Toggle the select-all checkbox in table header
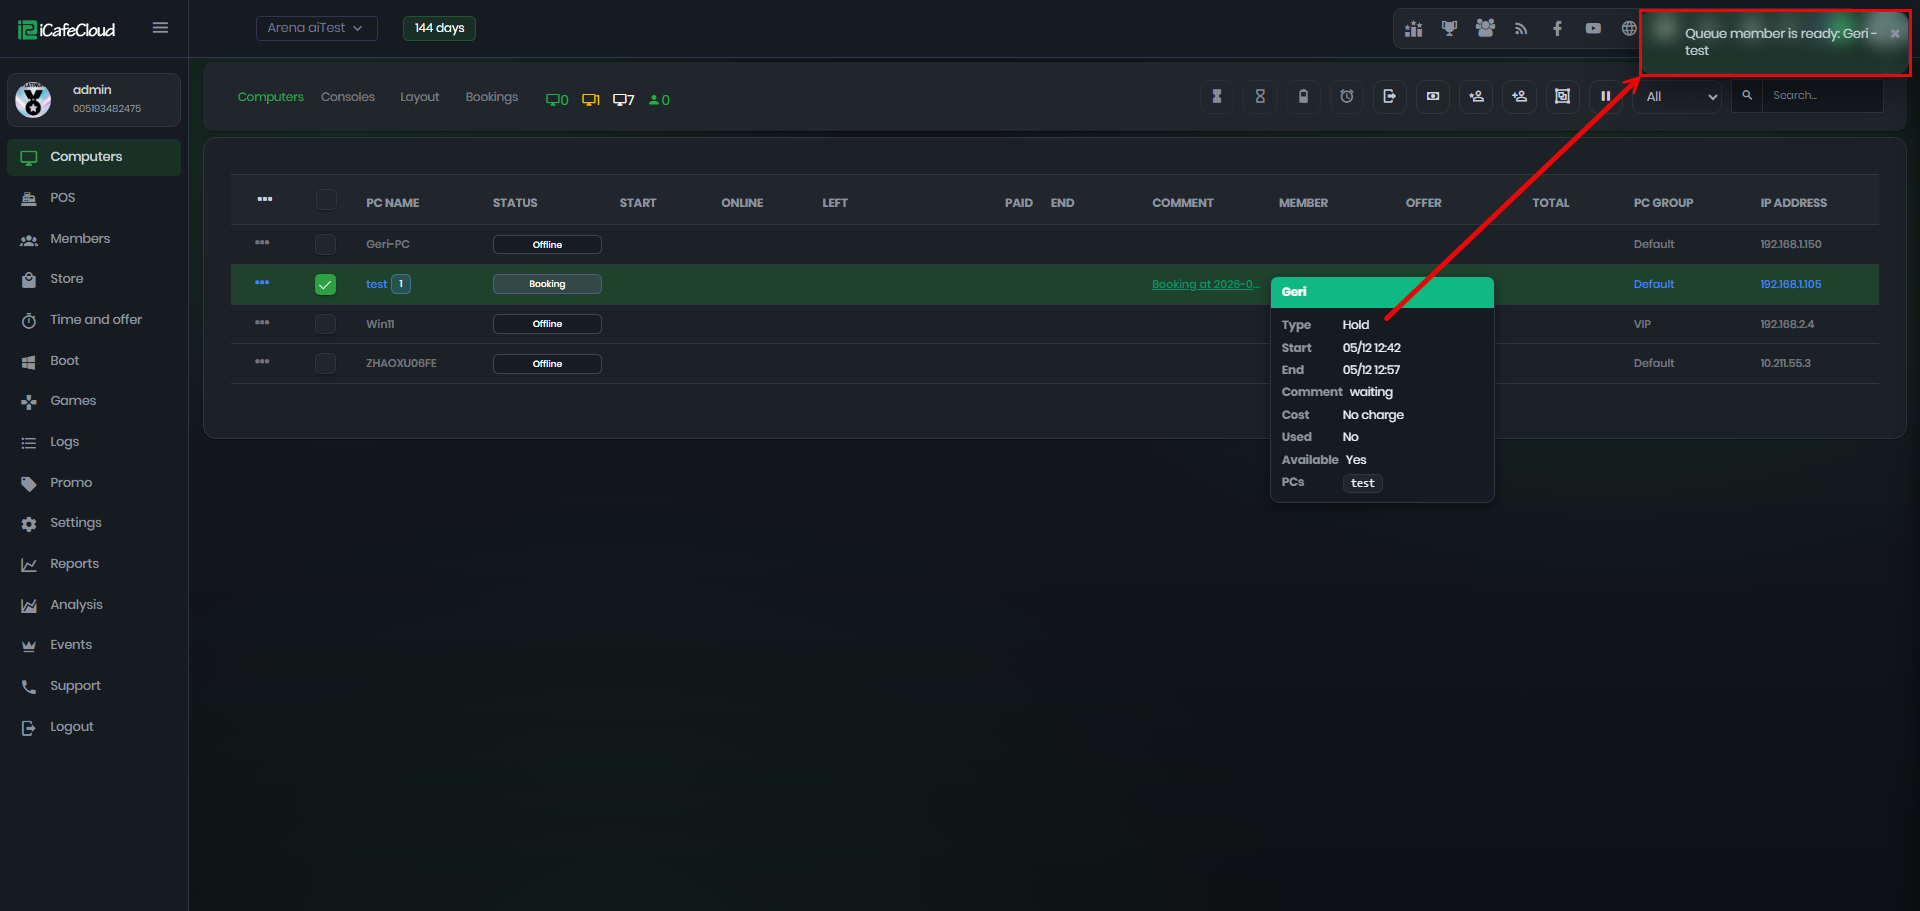This screenshot has width=1920, height=911. 326,200
